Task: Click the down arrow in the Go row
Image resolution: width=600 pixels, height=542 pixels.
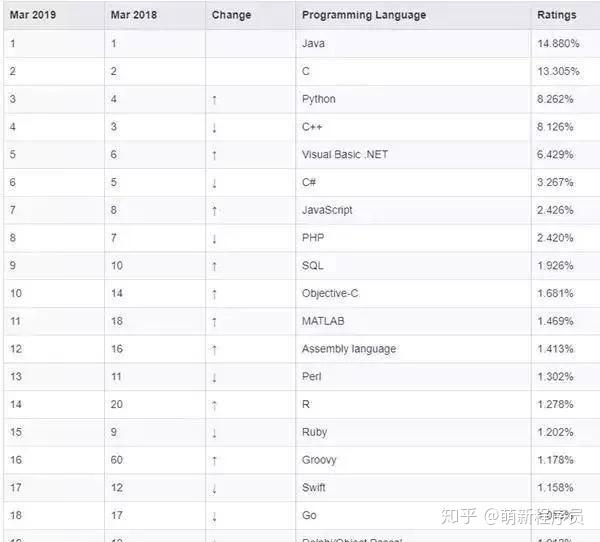Action: tap(214, 516)
